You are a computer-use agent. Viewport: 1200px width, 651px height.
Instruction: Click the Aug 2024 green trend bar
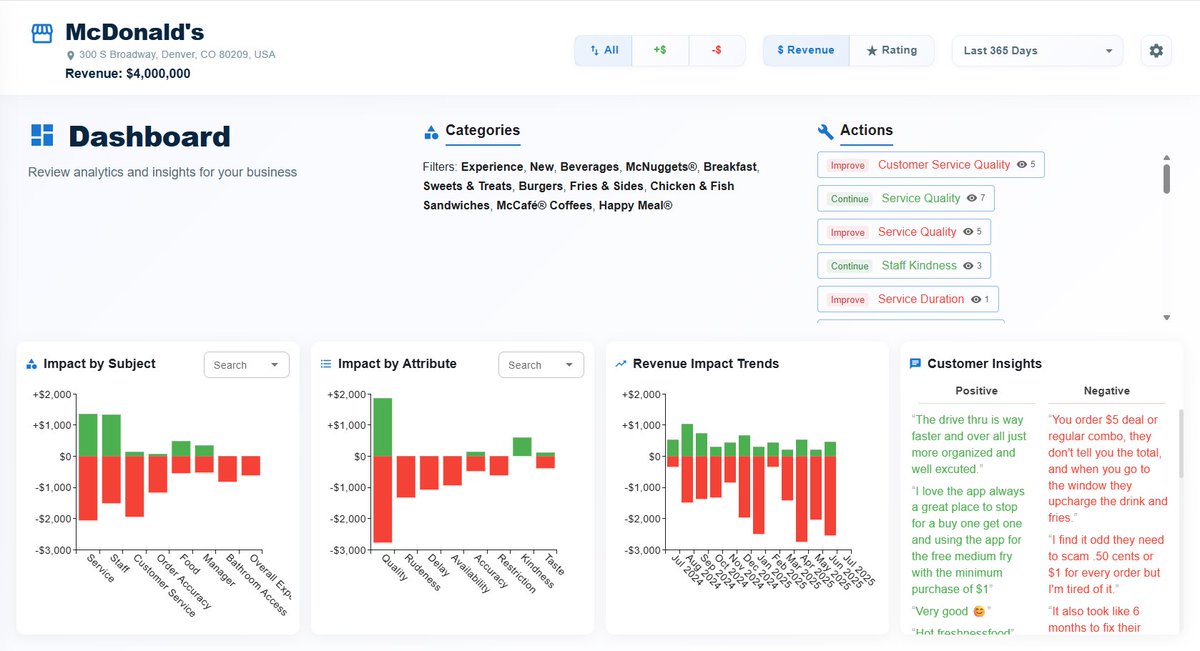coord(687,440)
